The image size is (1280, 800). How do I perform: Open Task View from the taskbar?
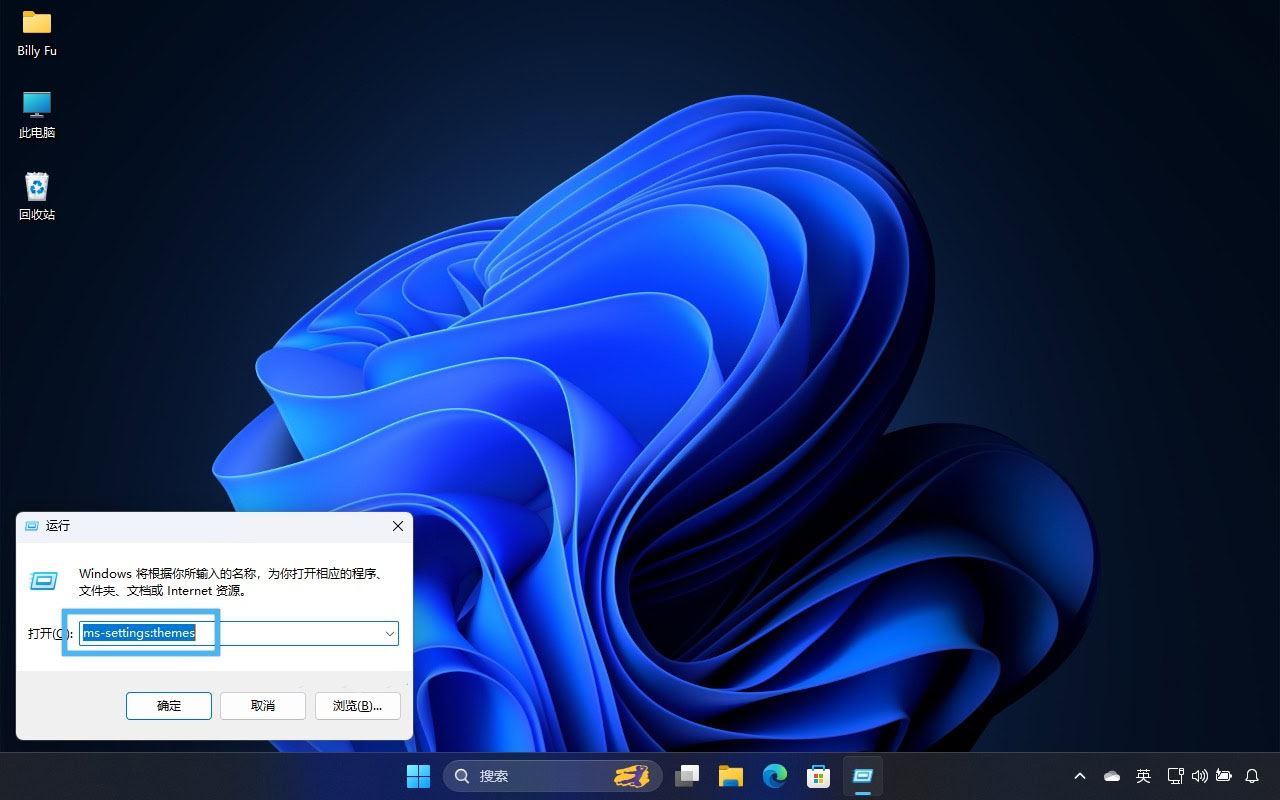687,776
